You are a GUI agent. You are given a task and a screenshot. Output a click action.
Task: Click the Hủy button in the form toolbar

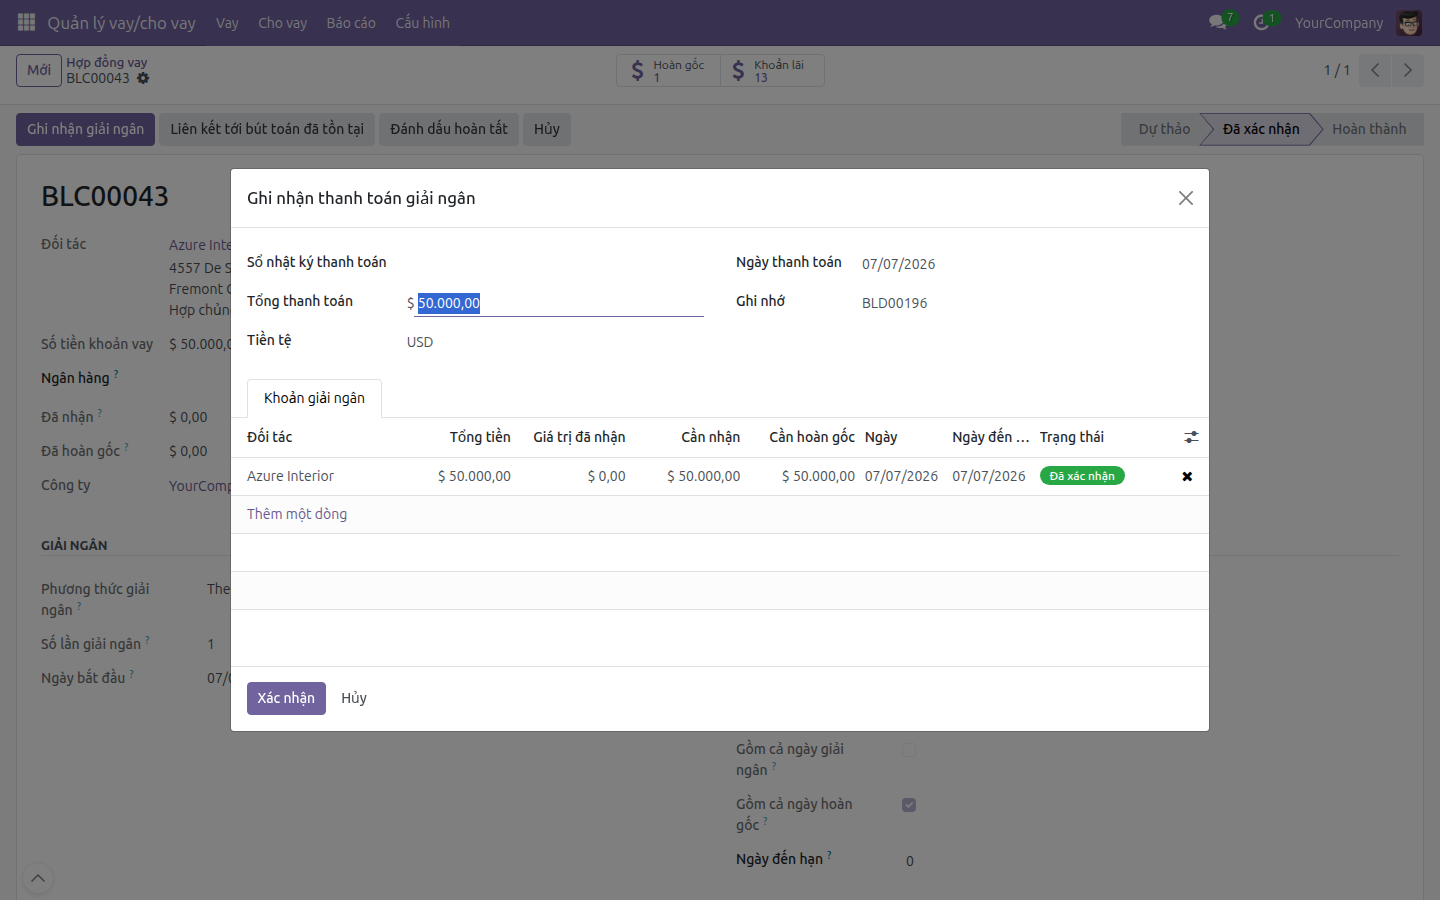pyautogui.click(x=547, y=129)
